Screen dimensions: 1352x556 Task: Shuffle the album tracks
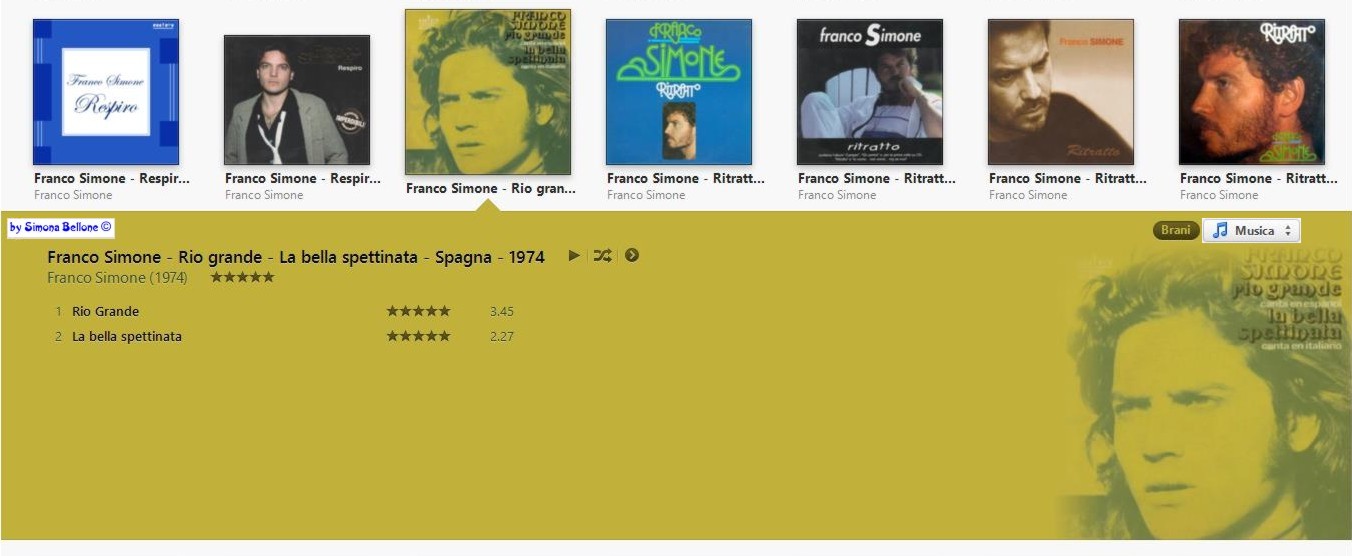coord(602,255)
